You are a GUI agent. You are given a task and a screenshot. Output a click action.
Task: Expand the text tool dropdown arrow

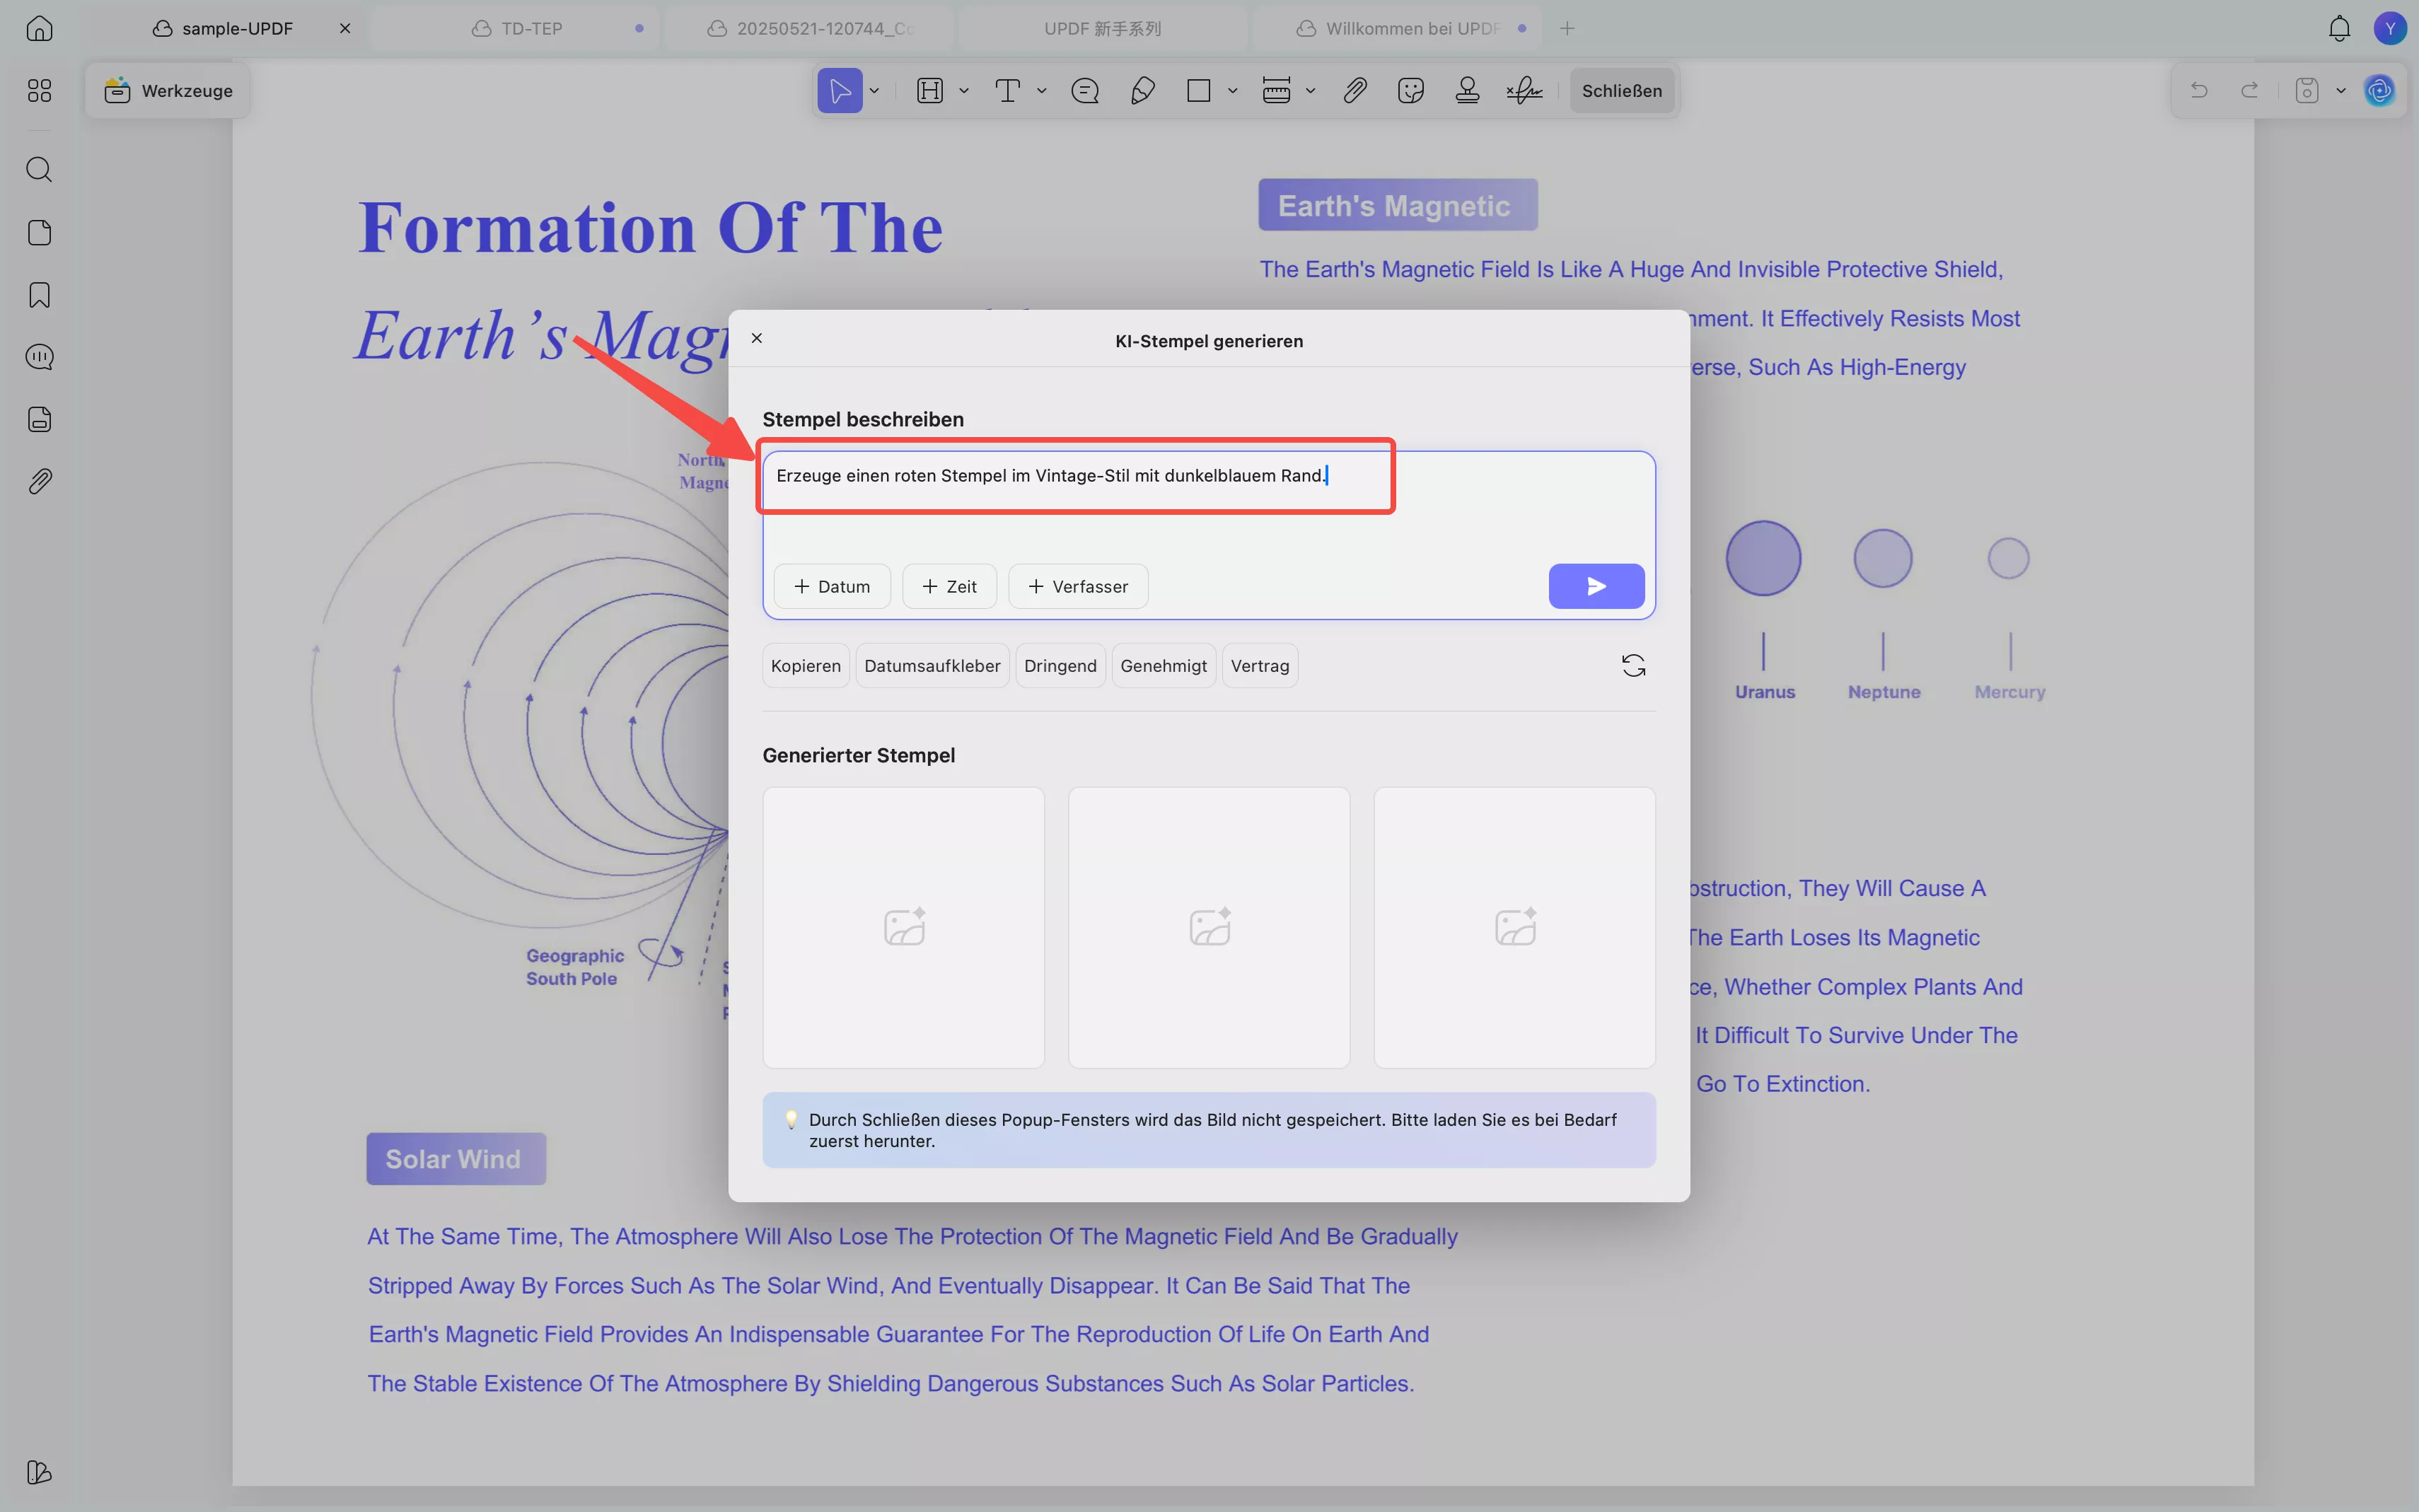click(x=1042, y=91)
